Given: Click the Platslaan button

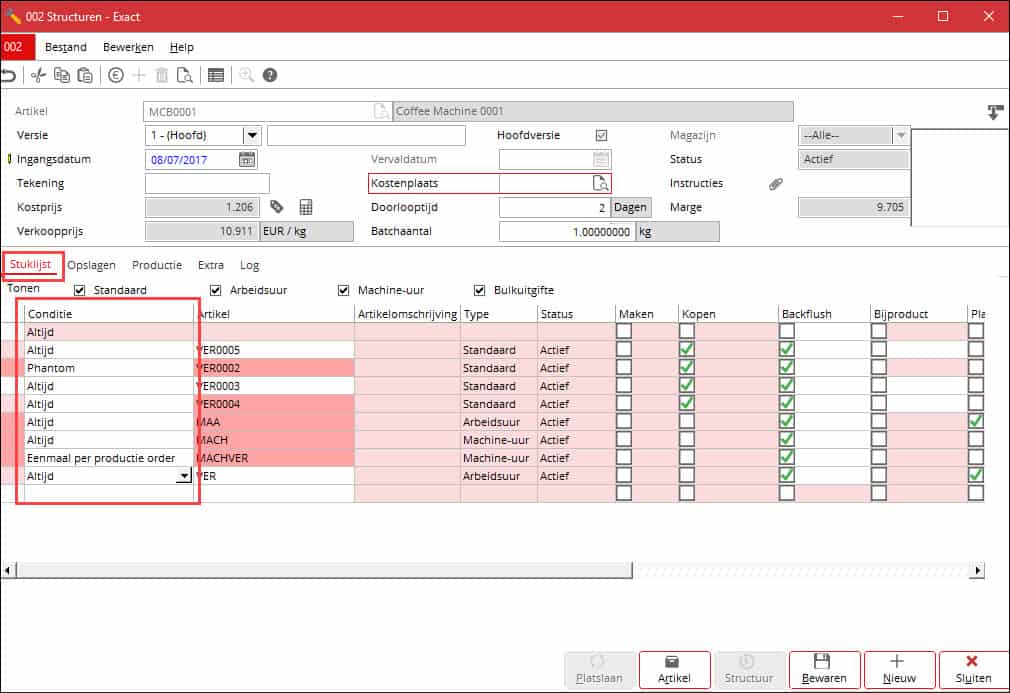Looking at the screenshot, I should coord(599,670).
